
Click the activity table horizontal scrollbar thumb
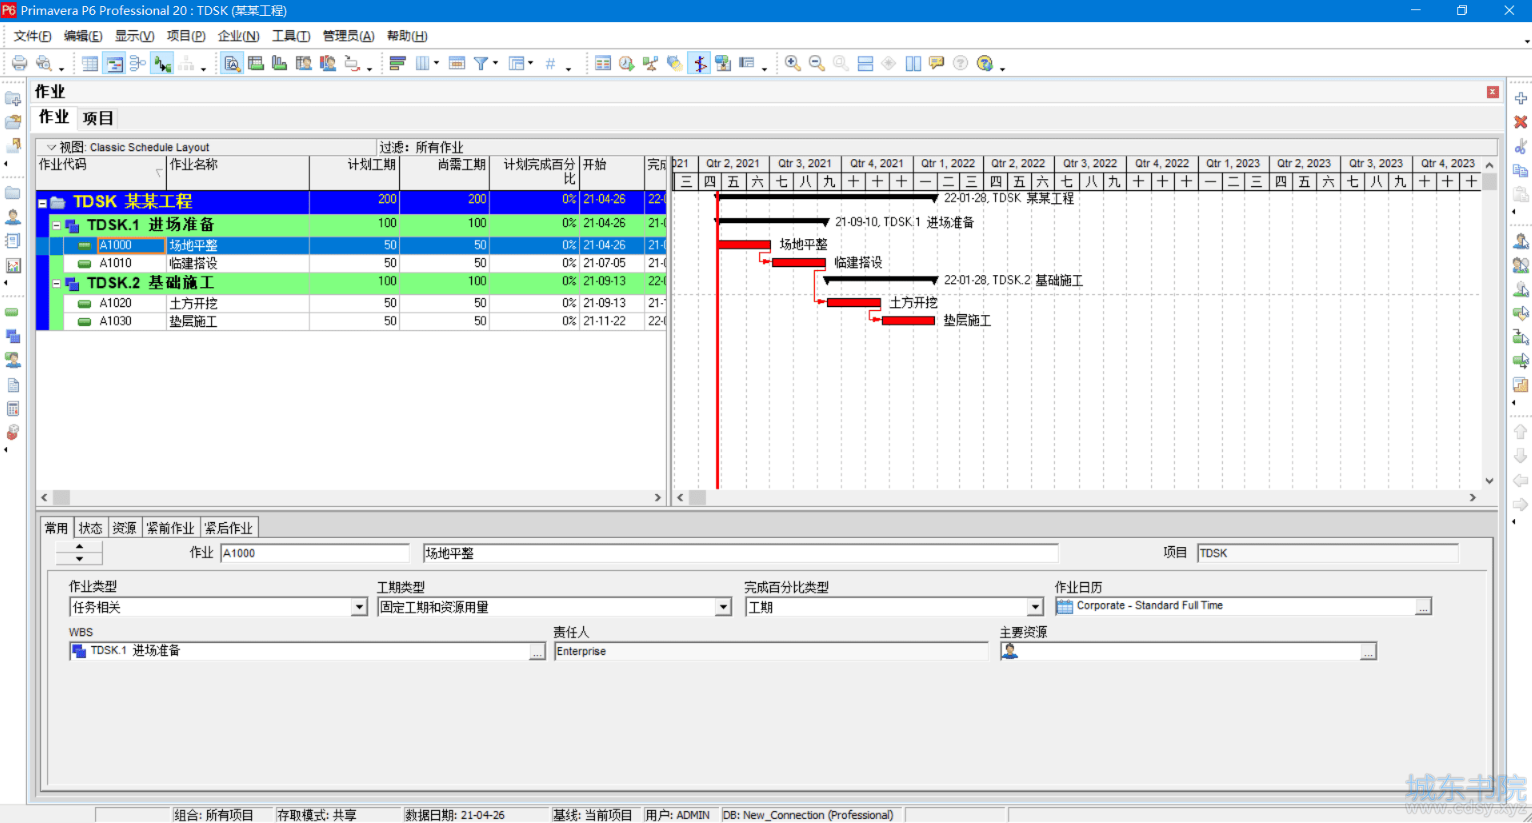click(x=61, y=497)
